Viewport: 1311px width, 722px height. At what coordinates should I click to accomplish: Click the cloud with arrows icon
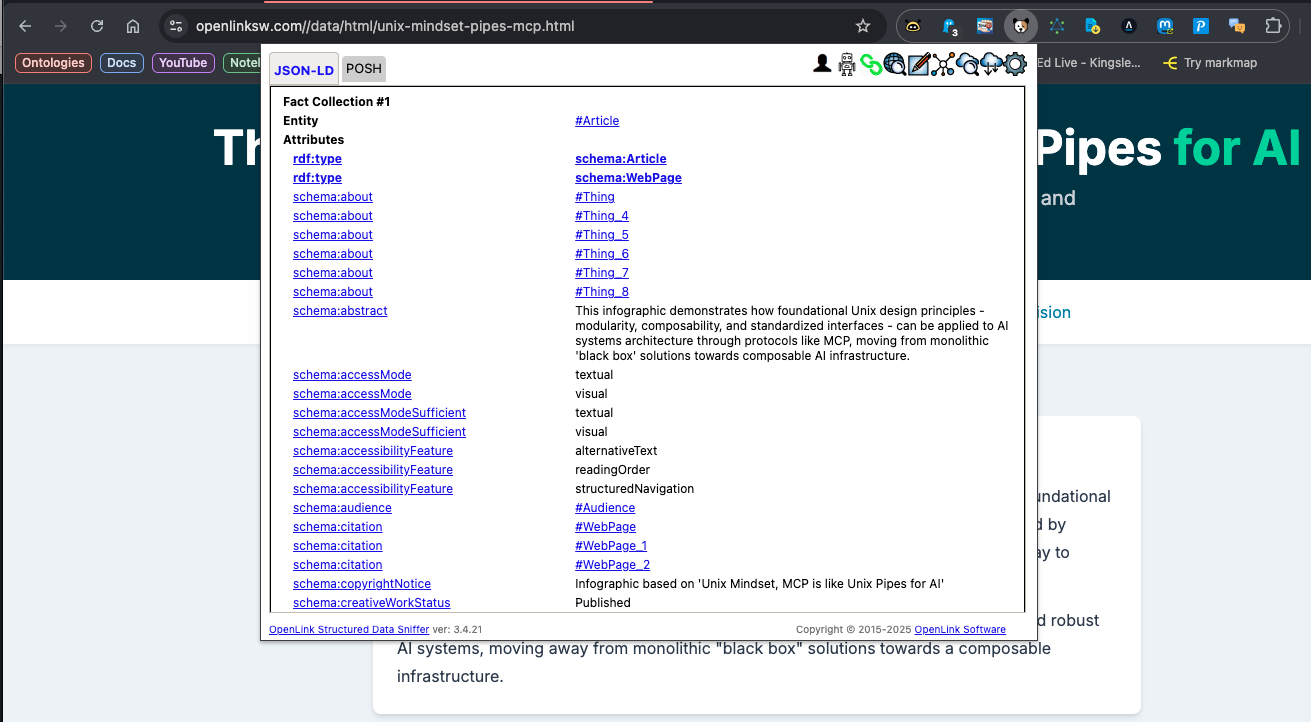[x=991, y=65]
